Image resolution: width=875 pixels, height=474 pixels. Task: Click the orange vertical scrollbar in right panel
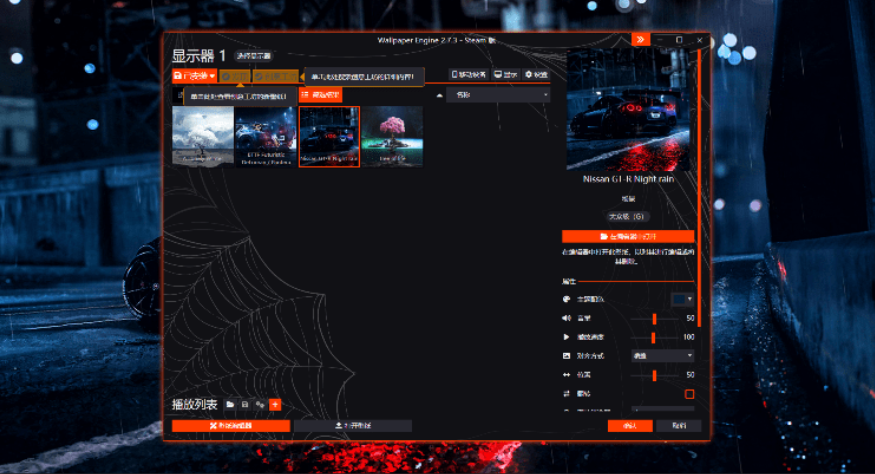coord(699,187)
